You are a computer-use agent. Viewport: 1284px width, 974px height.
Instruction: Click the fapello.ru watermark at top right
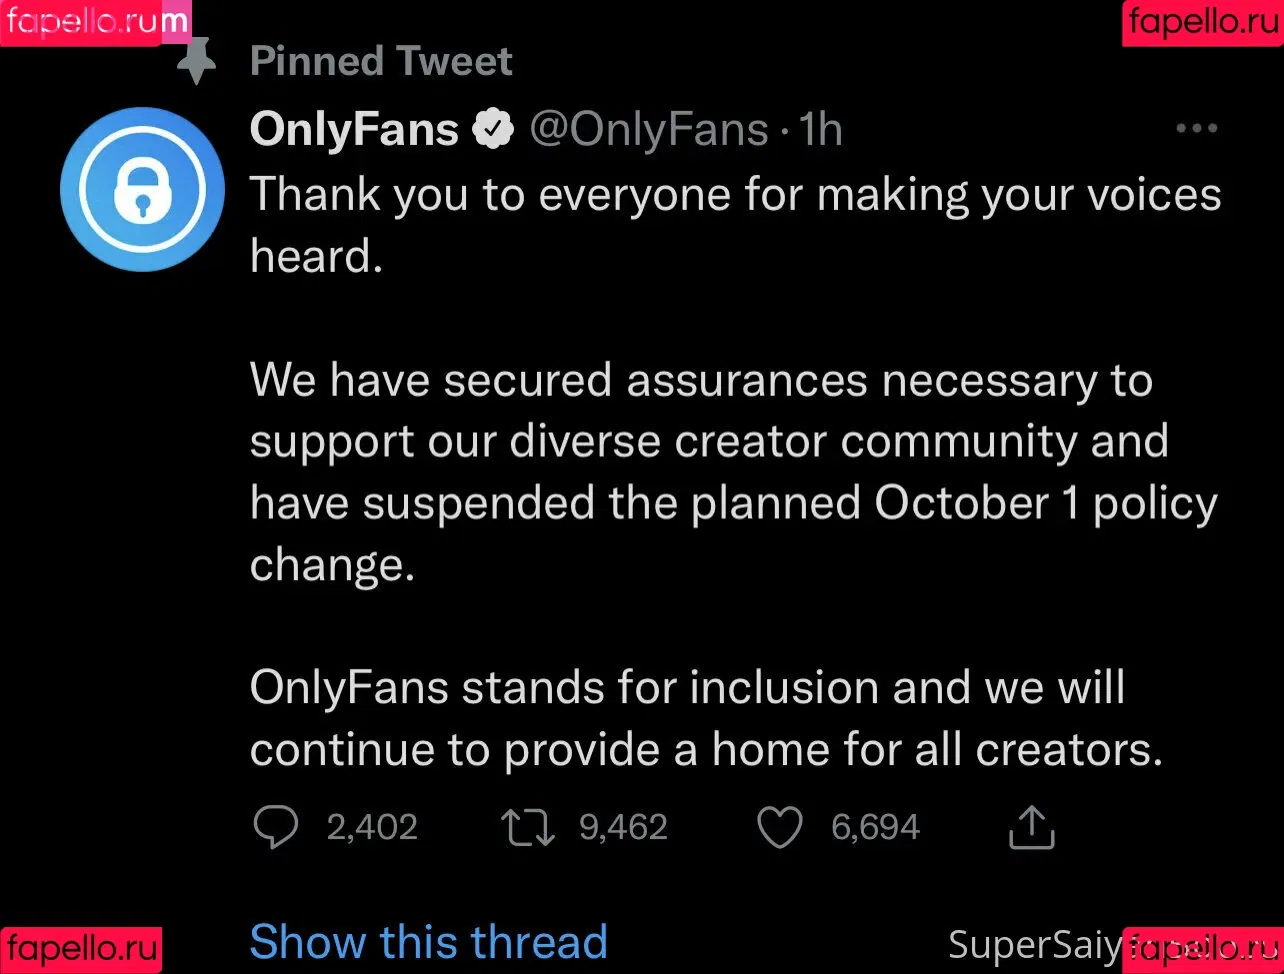pos(1203,23)
